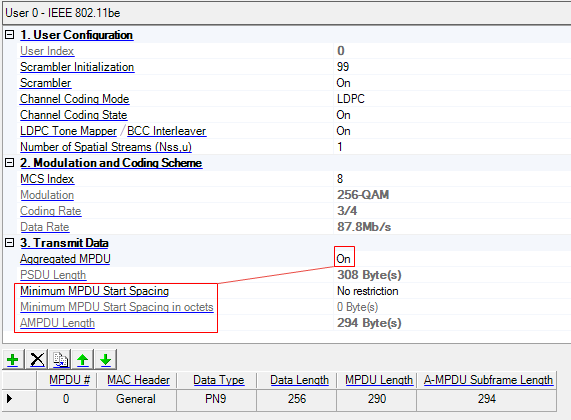Click the 256-QAM modulation value
571x420 pixels.
[x=363, y=195]
